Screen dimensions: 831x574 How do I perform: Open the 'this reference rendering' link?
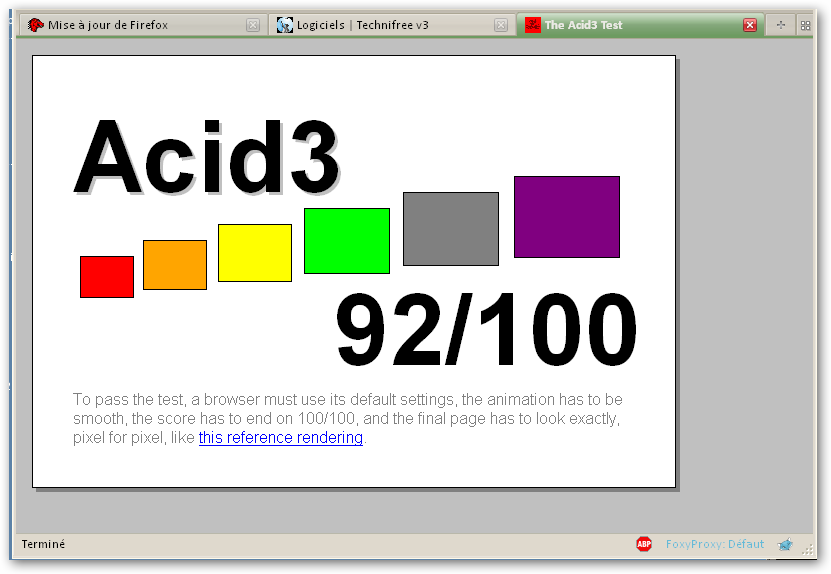(280, 438)
